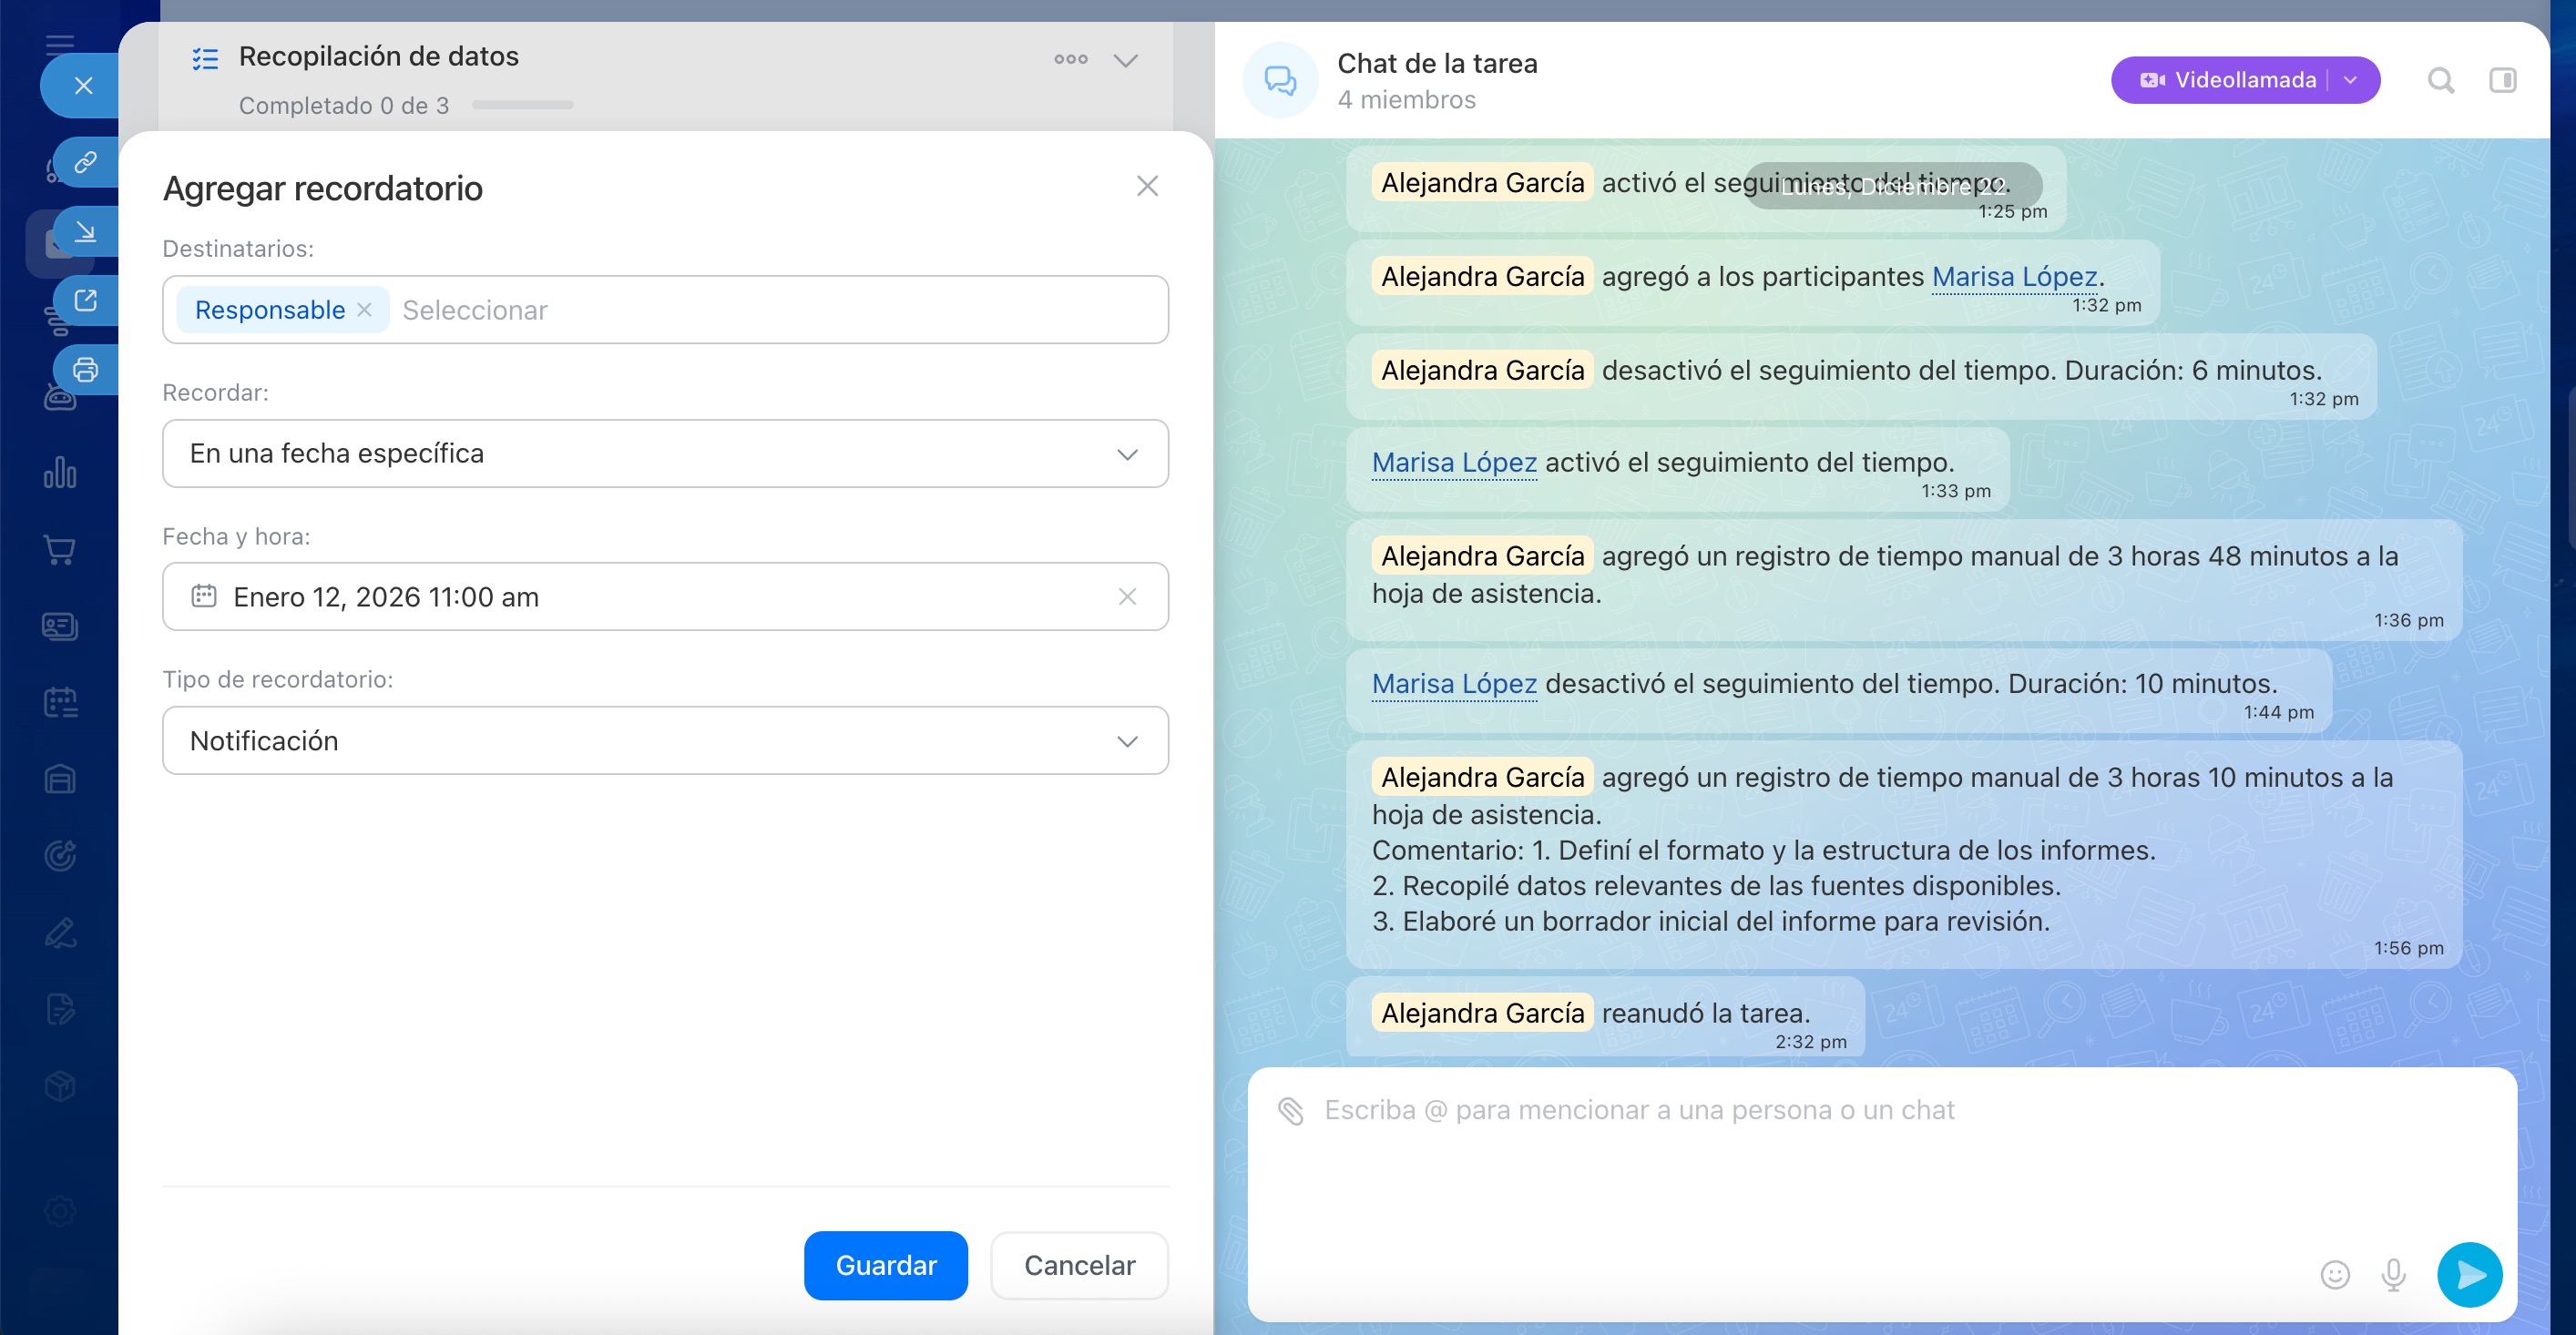The image size is (2576, 1335).
Task: Open the emoji picker in chat
Action: 2334,1275
